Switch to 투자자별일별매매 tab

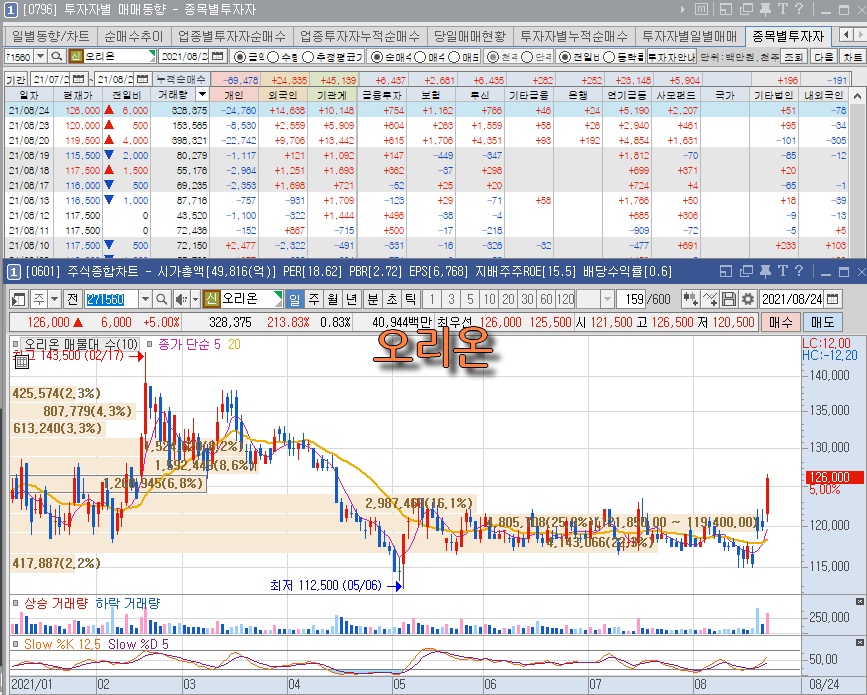pos(689,36)
